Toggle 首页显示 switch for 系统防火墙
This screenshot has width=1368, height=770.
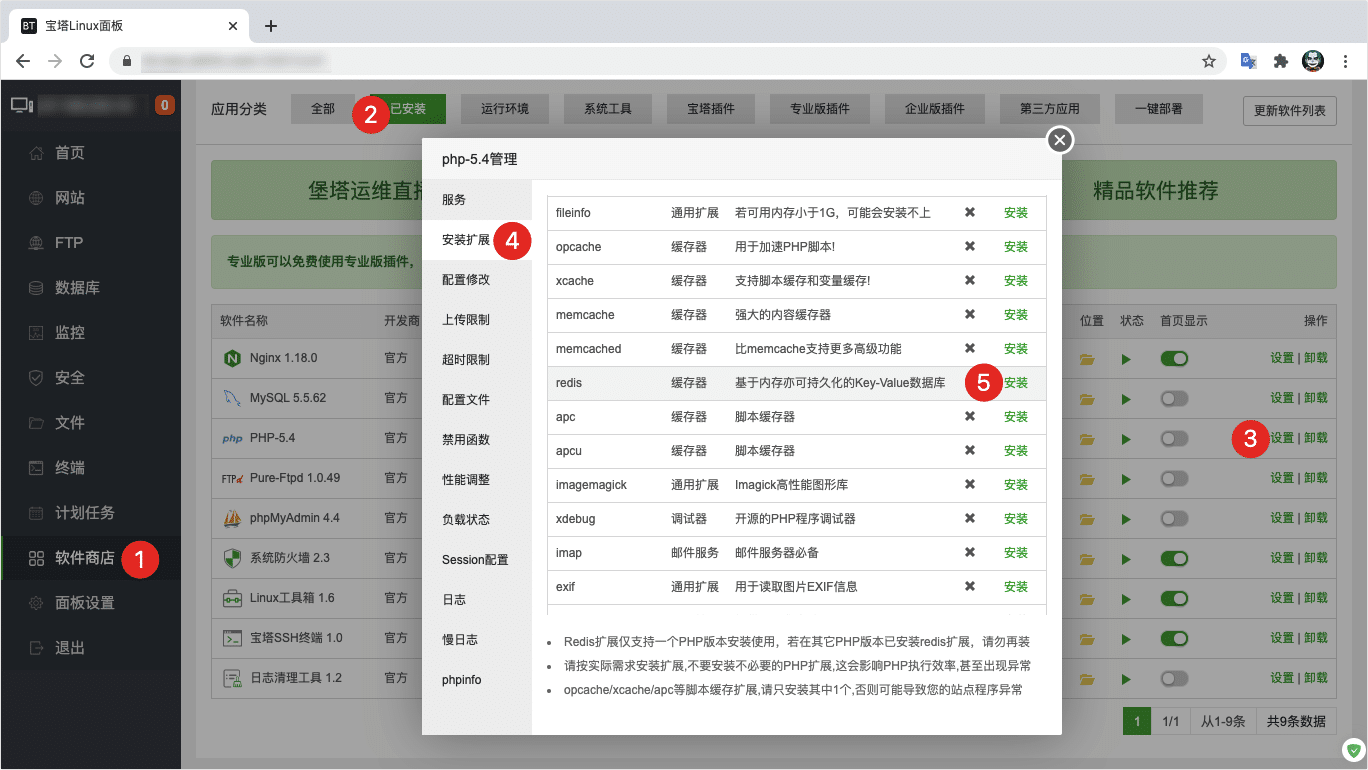(1174, 558)
